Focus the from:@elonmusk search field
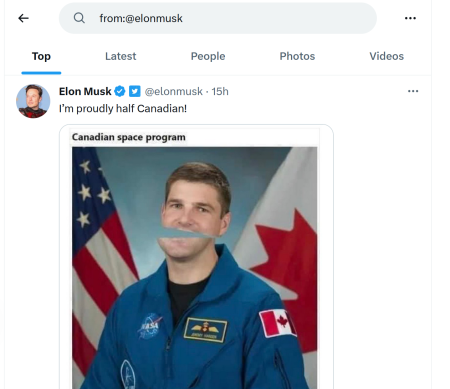 click(218, 18)
